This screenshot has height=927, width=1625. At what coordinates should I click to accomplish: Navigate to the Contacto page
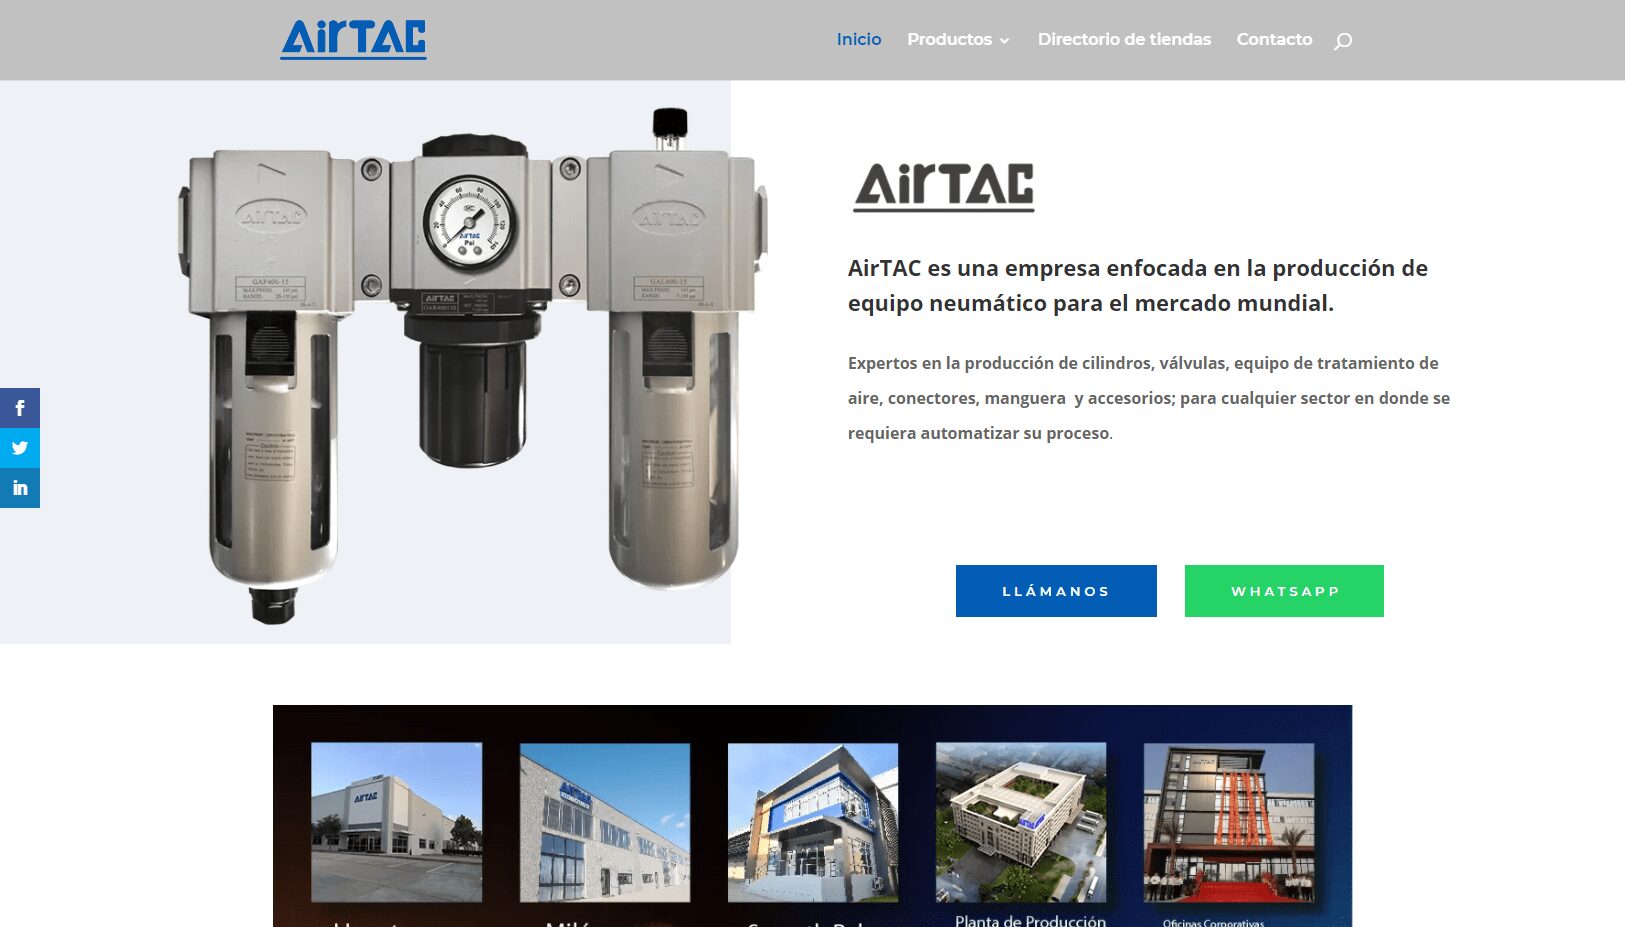(x=1274, y=39)
